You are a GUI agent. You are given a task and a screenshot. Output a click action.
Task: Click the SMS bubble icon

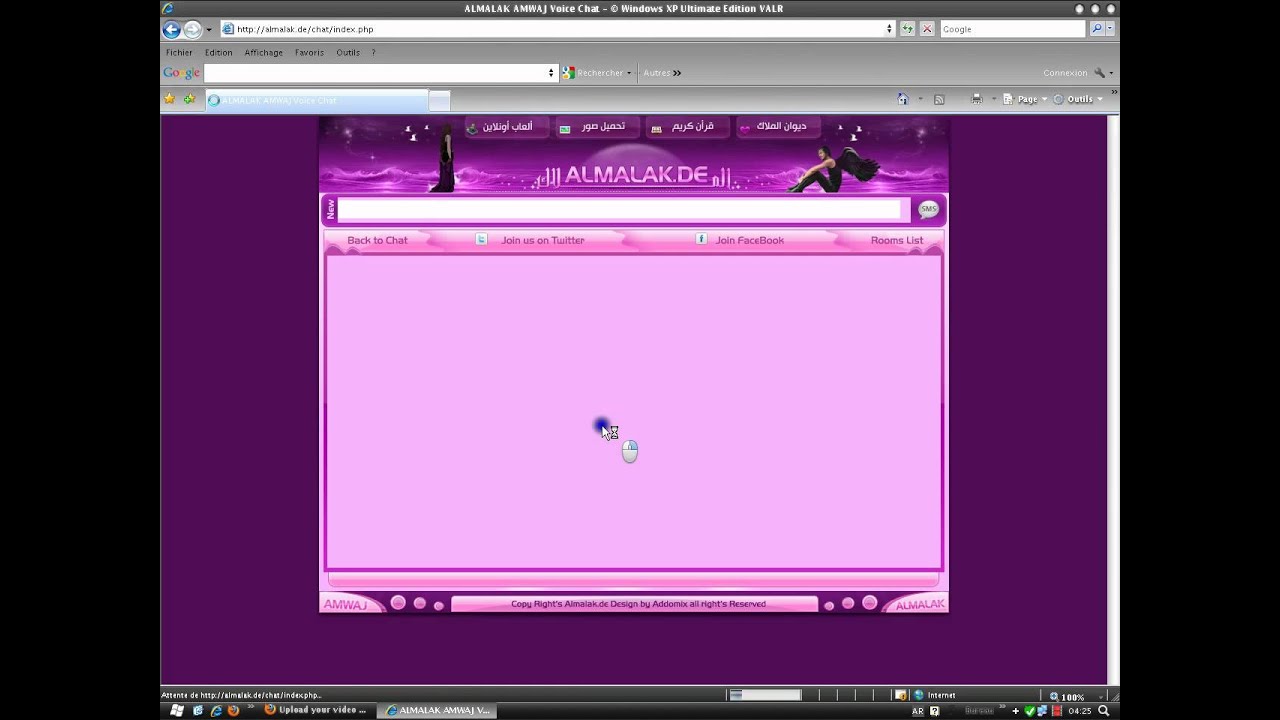tap(928, 209)
